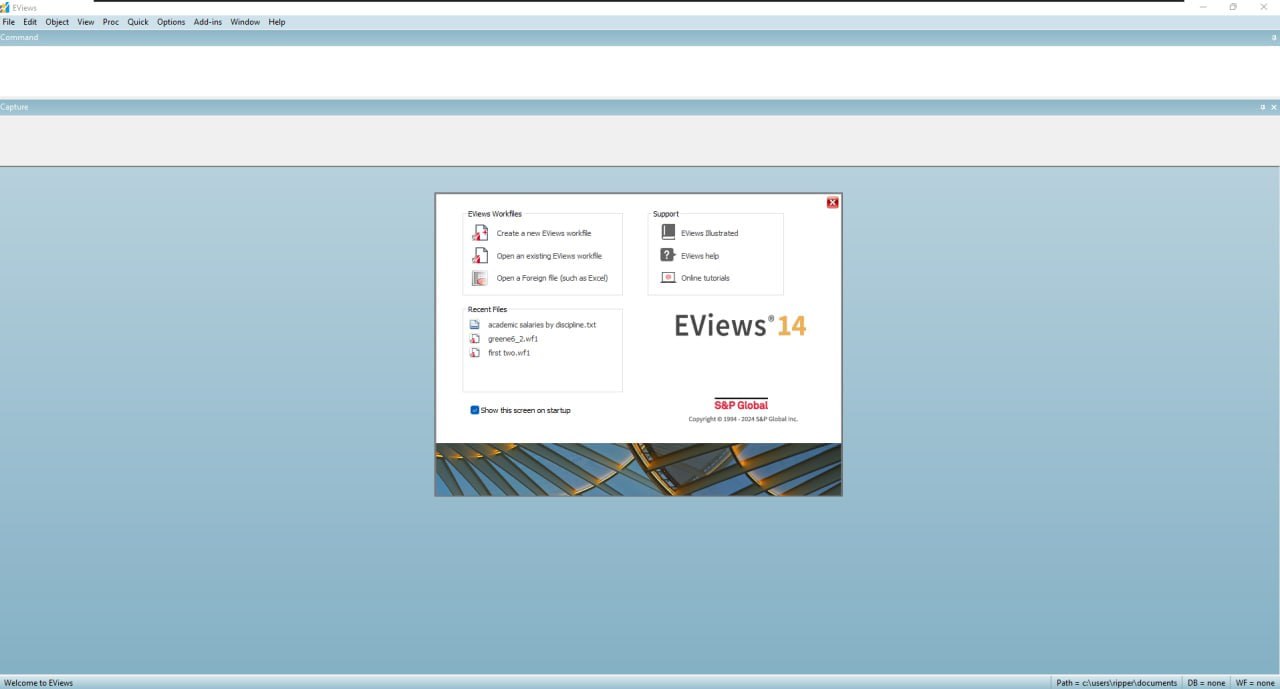Open the Add-ins menu
This screenshot has height=689, width=1280.
(x=208, y=22)
